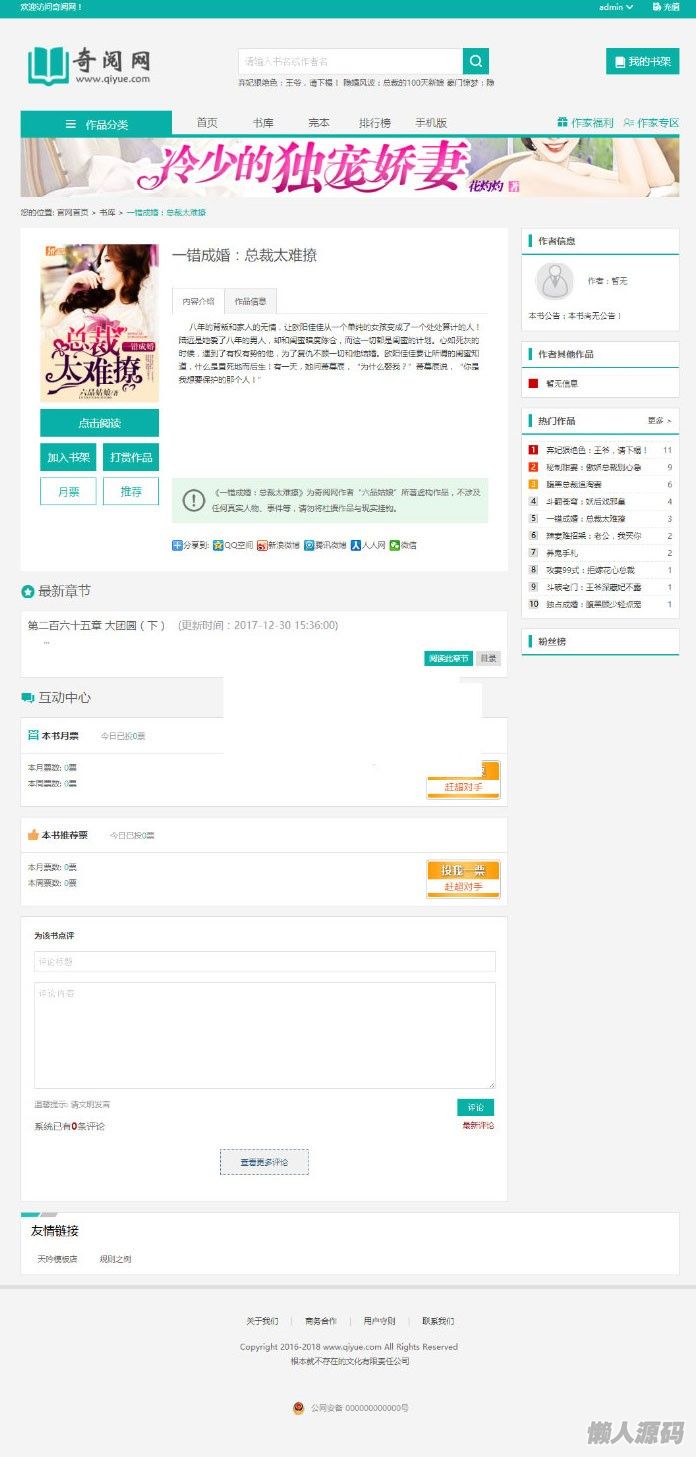The image size is (696, 1457).
Task: Switch to the 作品信息 tab
Action: click(x=250, y=301)
